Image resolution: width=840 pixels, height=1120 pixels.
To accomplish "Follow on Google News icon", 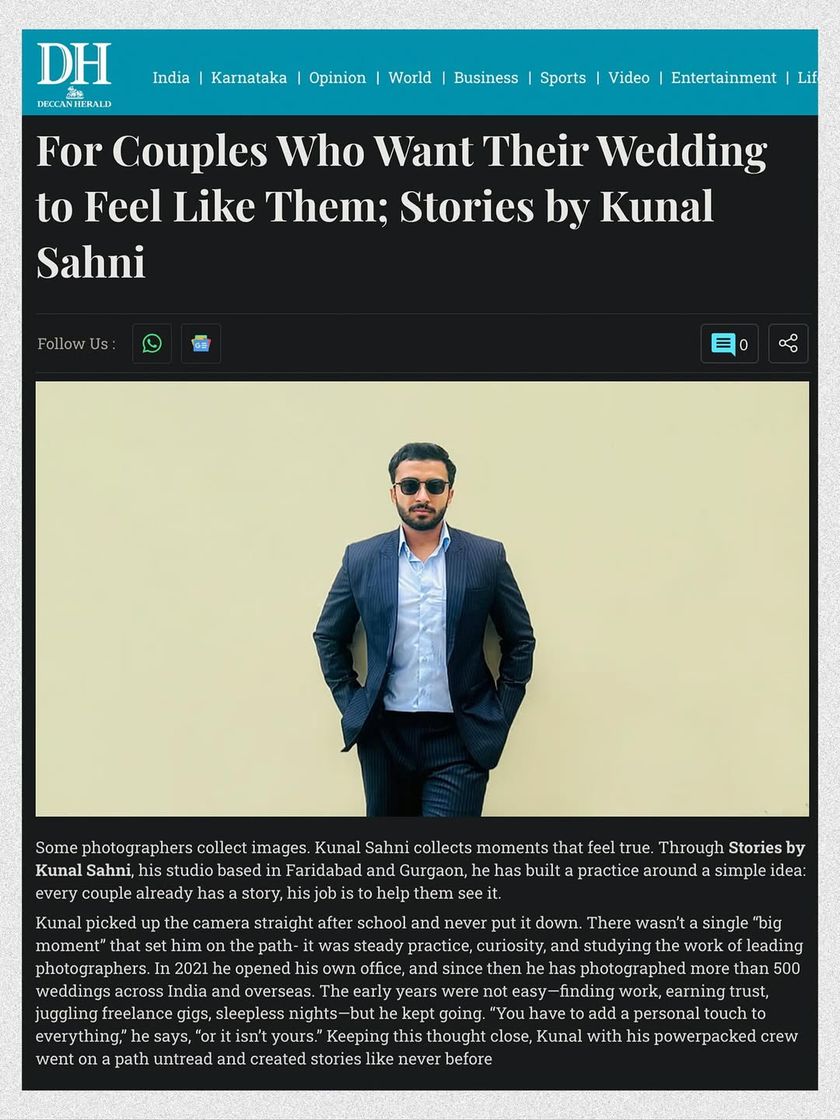I will coord(201,343).
